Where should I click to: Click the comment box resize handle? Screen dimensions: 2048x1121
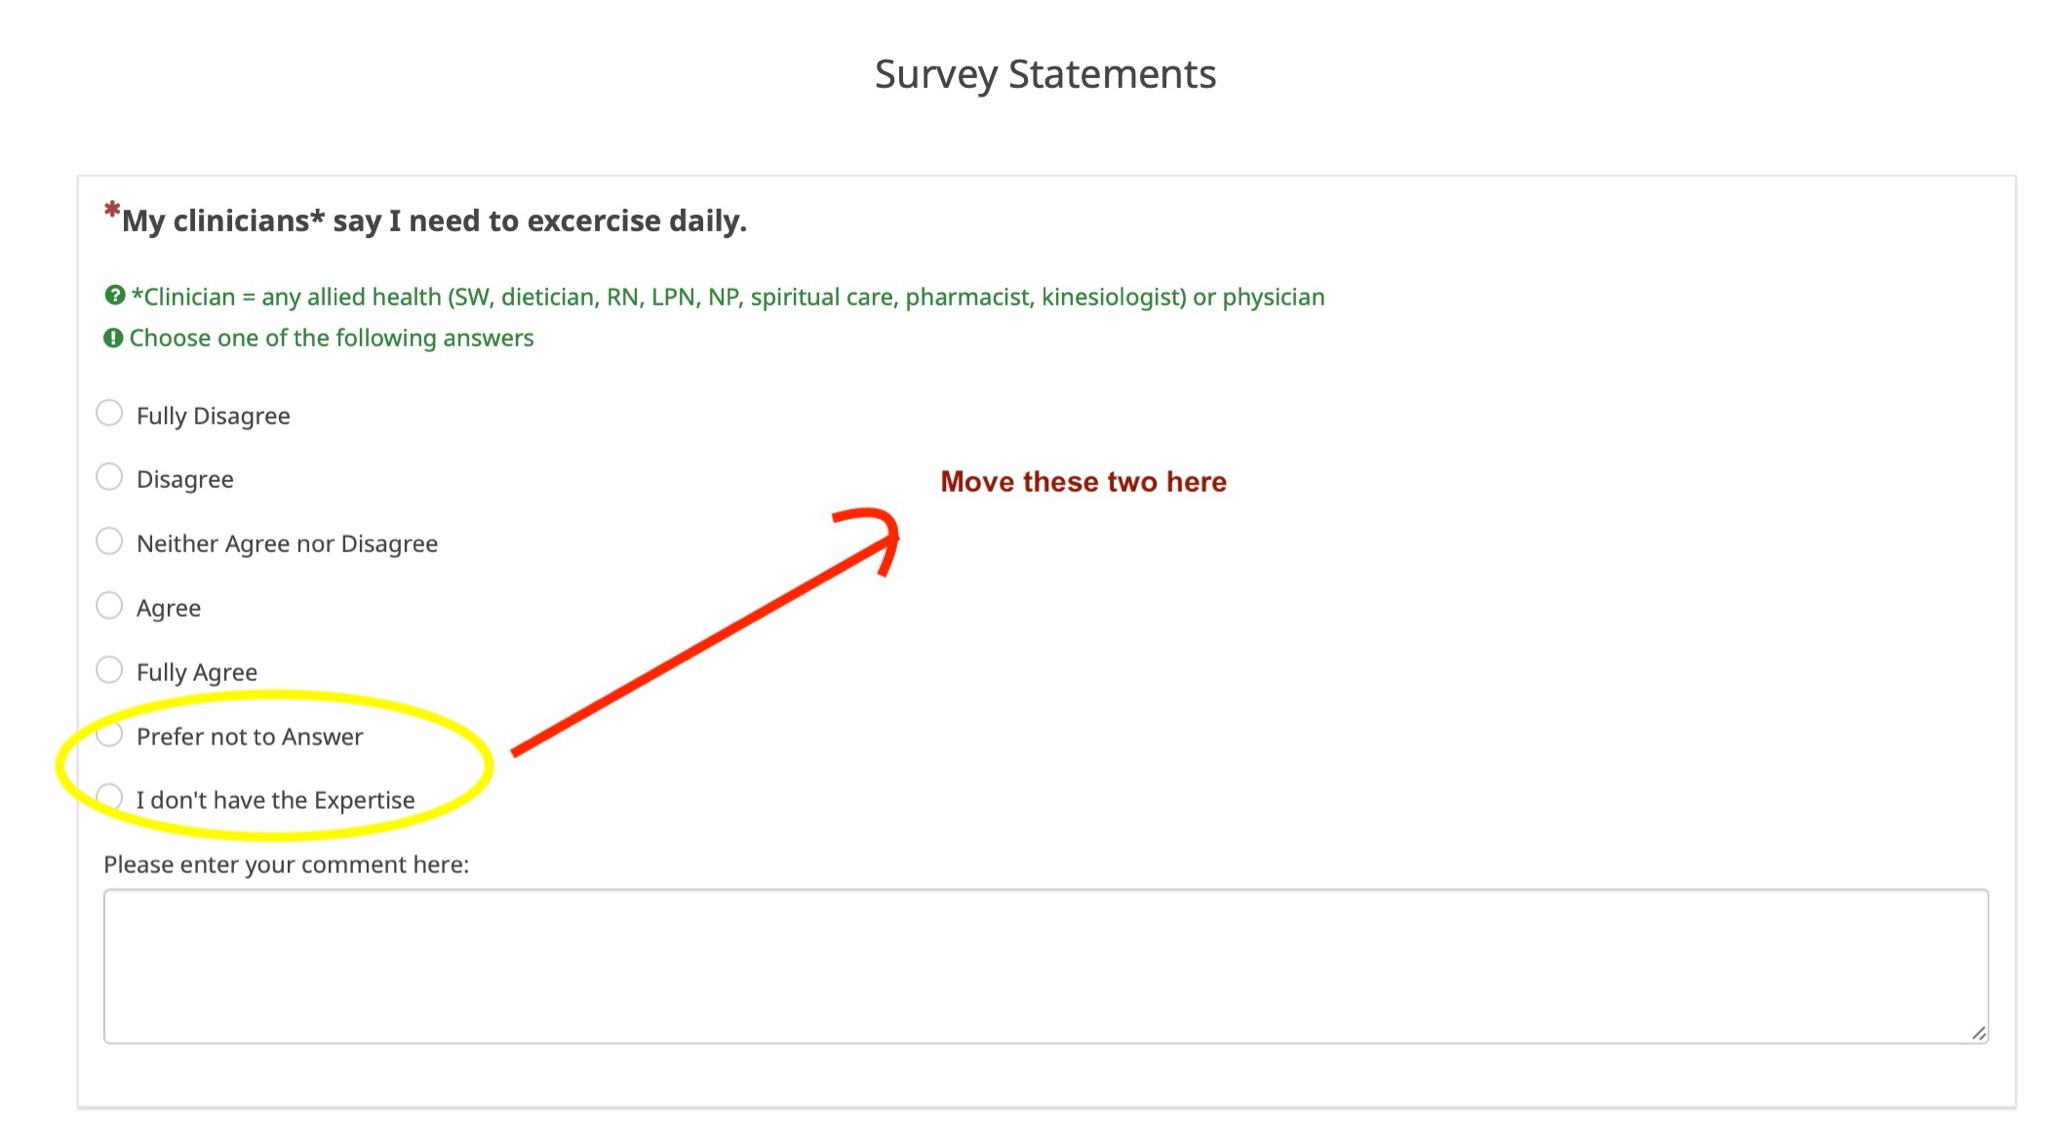click(x=1978, y=1033)
